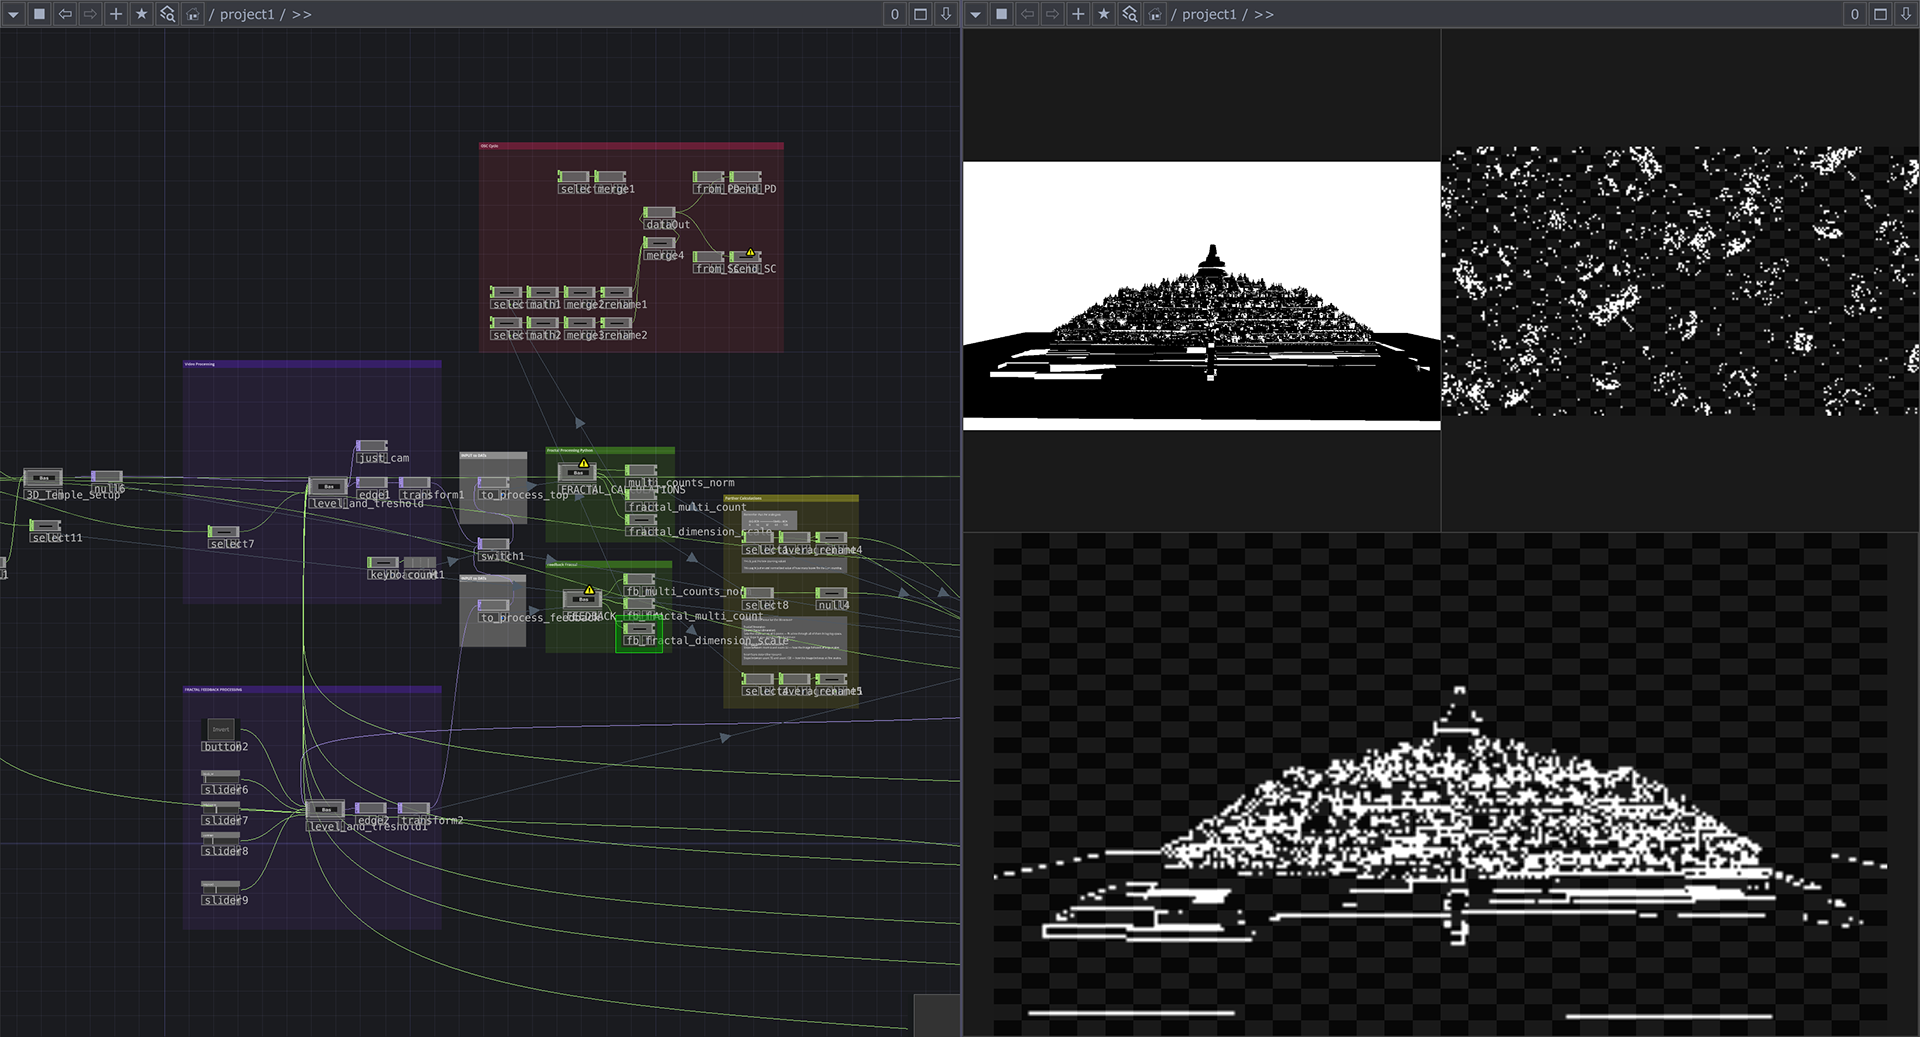This screenshot has height=1037, width=1920.
Task: Open the left pane's pane type dropdown
Action: click(x=14, y=14)
